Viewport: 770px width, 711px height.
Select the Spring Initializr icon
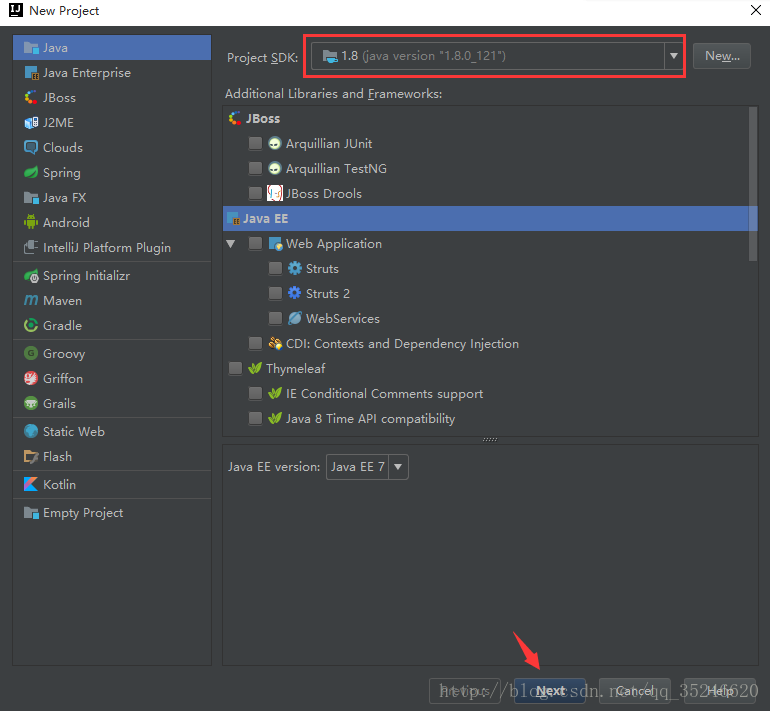(31, 276)
